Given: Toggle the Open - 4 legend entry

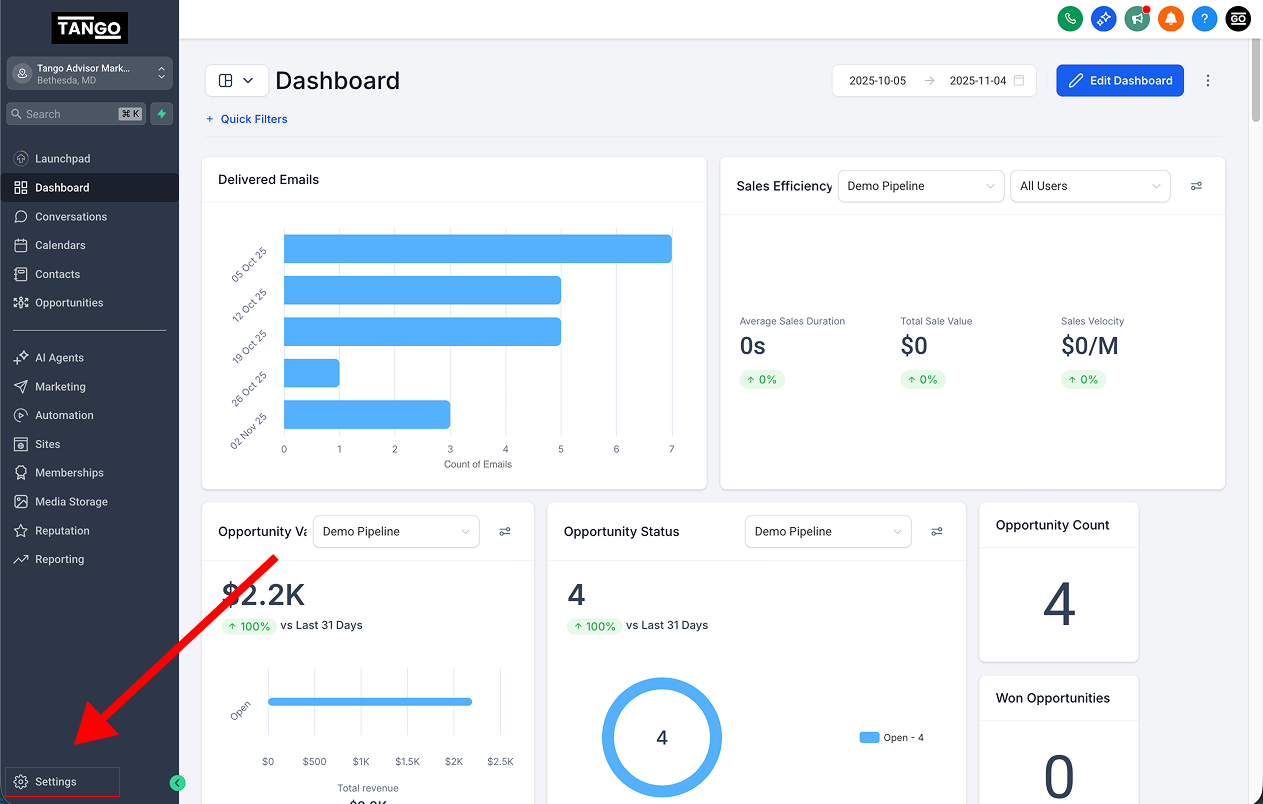Looking at the screenshot, I should pos(892,738).
